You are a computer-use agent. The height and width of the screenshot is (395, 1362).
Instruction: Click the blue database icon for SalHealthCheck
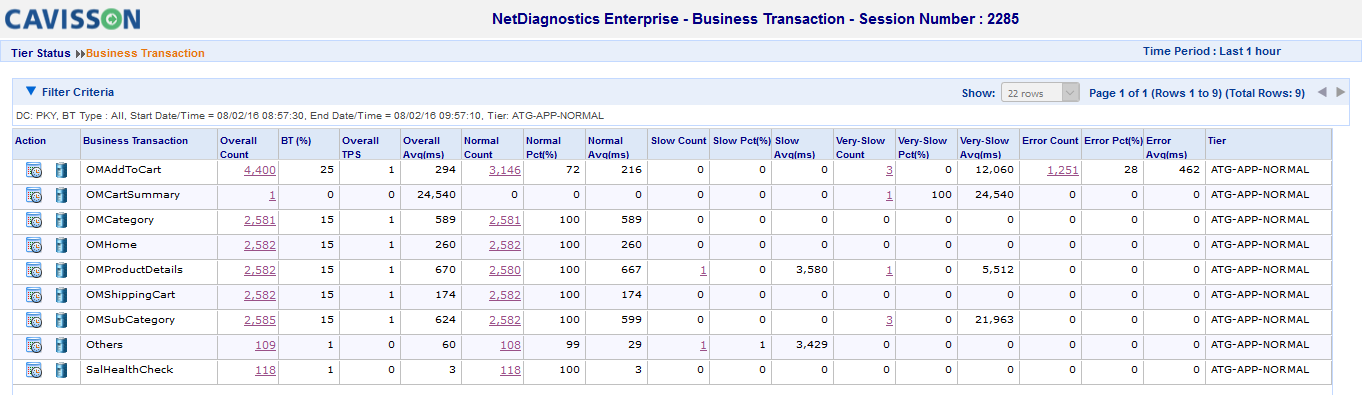(x=60, y=371)
